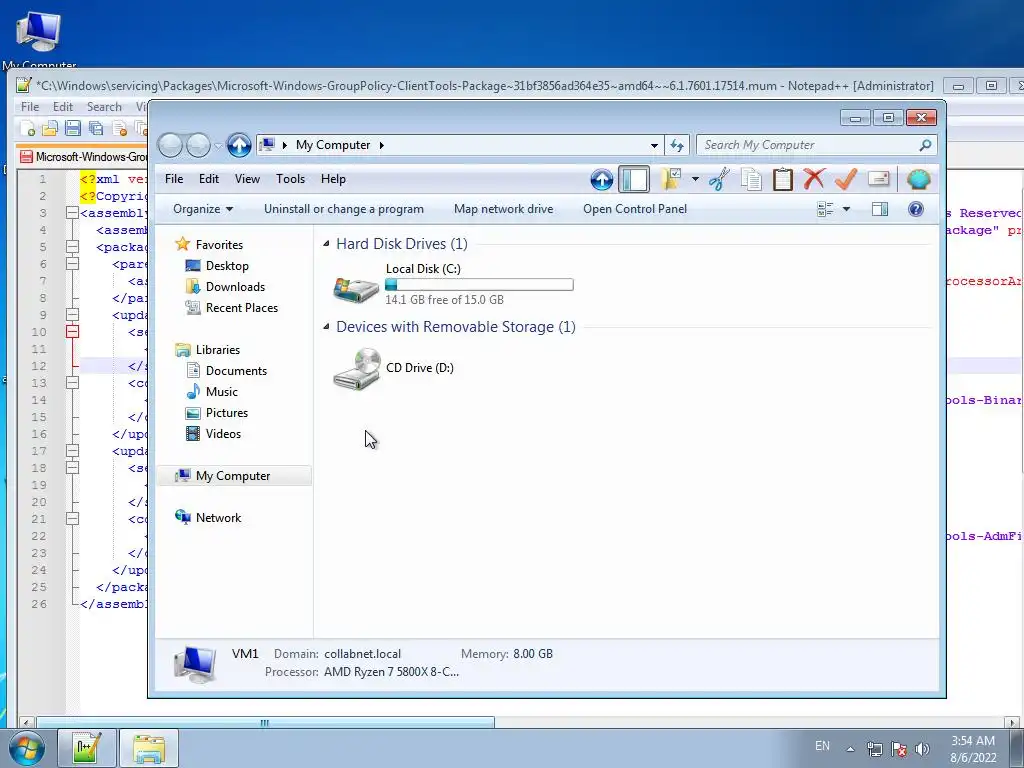Image resolution: width=1024 pixels, height=768 pixels.
Task: Click Open Control Panel
Action: click(635, 209)
